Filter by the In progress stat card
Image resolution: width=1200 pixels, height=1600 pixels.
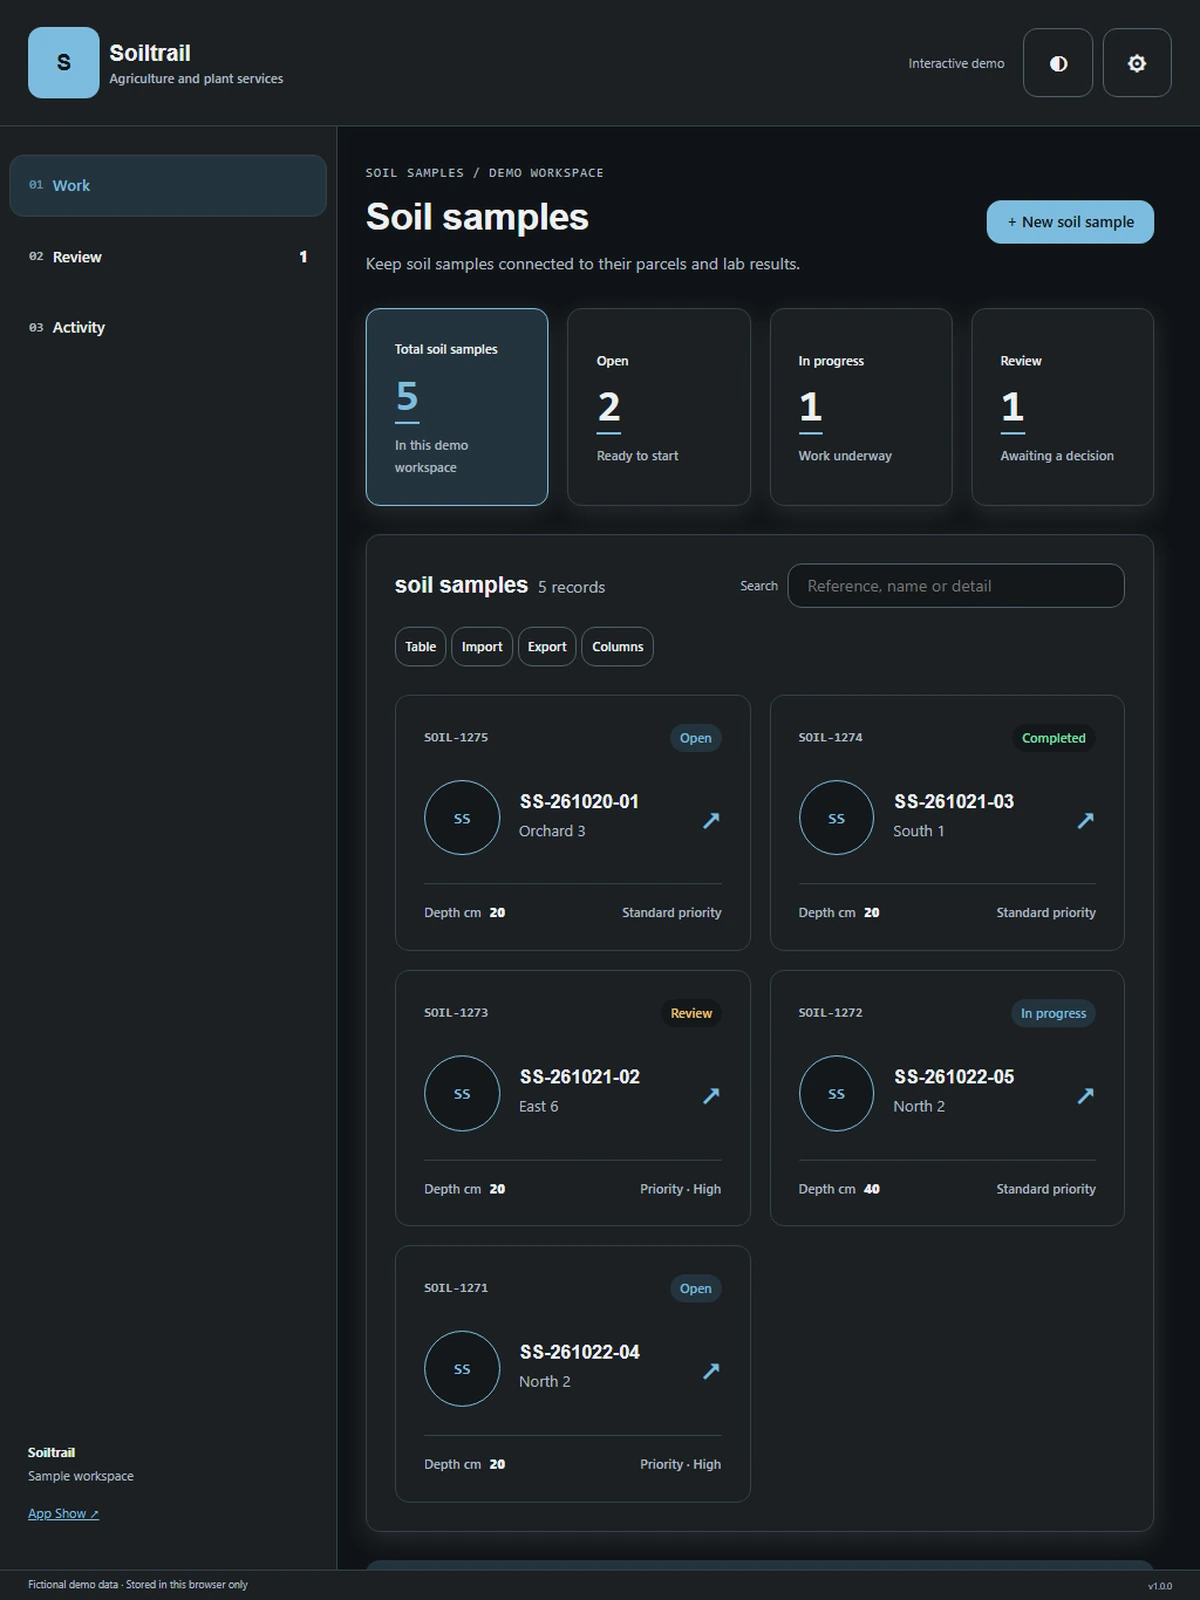point(861,407)
